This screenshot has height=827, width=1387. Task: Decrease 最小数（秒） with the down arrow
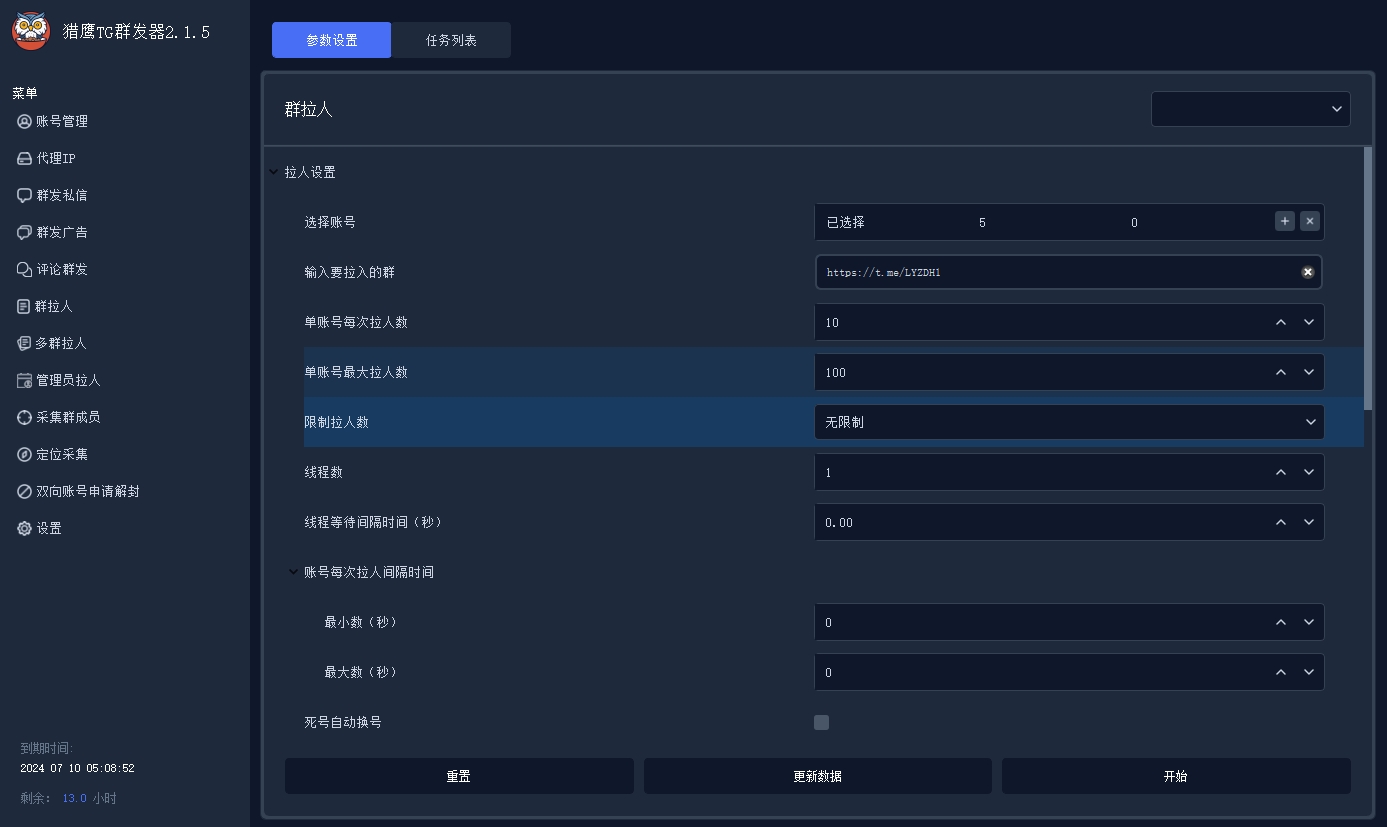[1309, 622]
